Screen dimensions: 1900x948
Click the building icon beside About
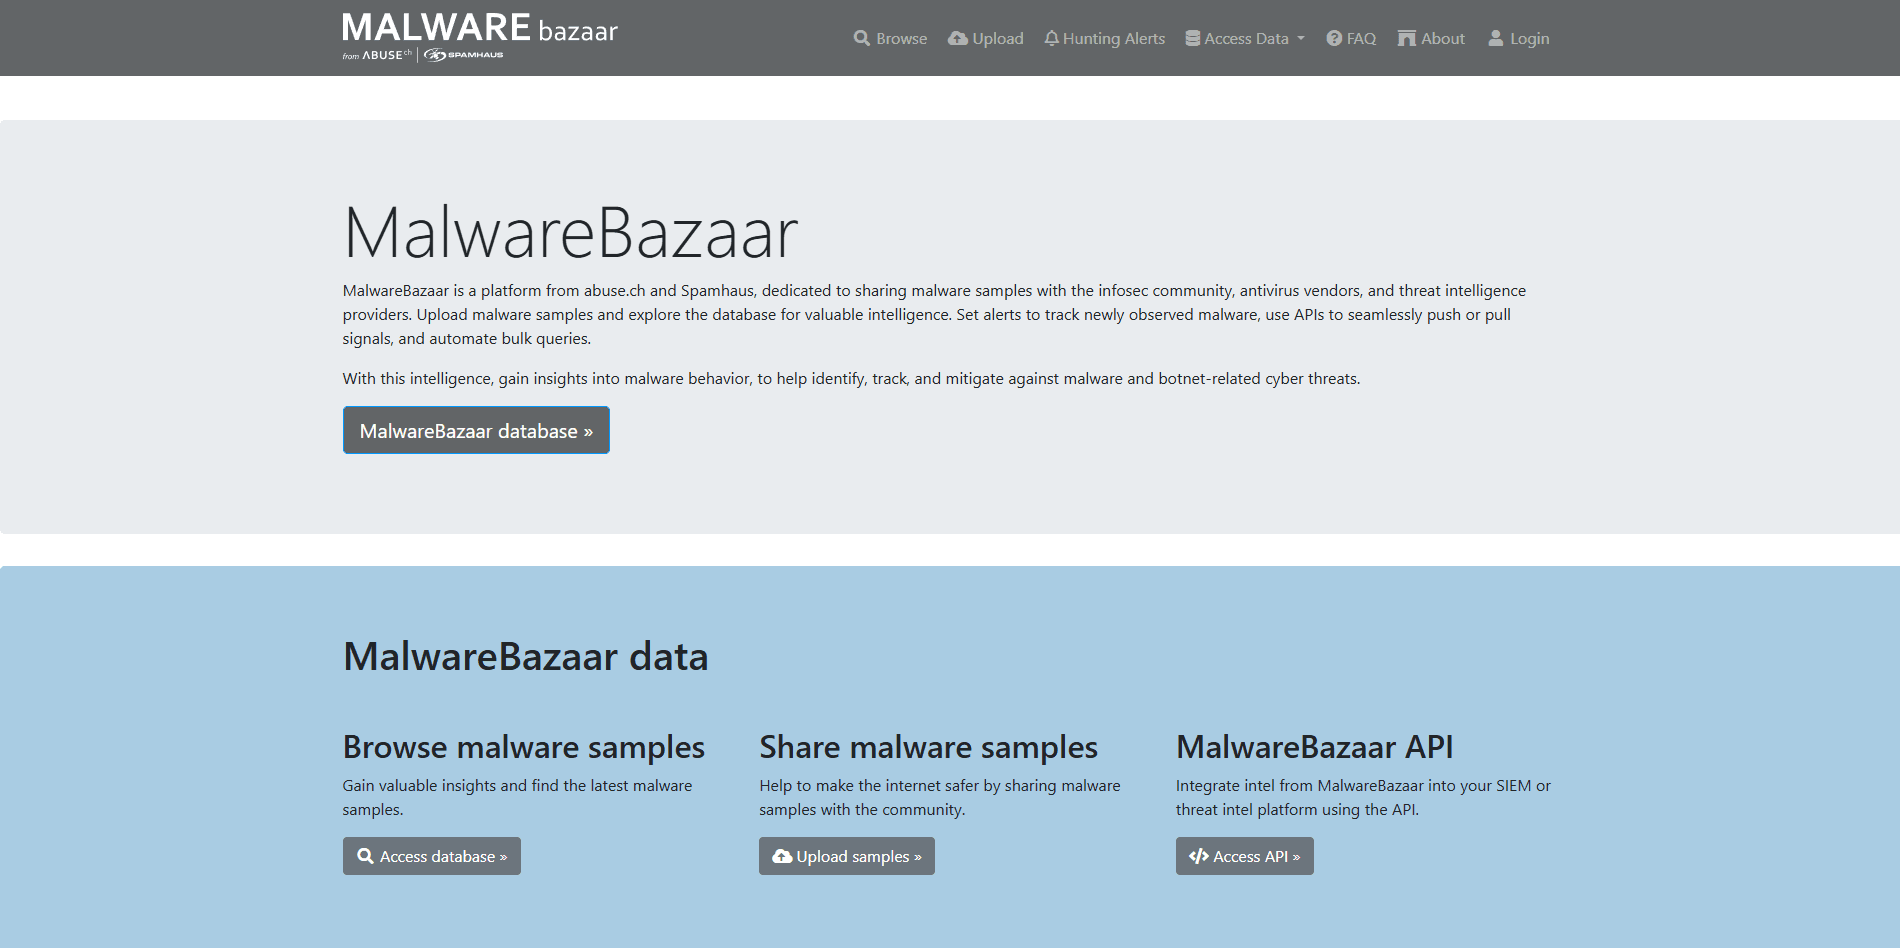click(1406, 38)
